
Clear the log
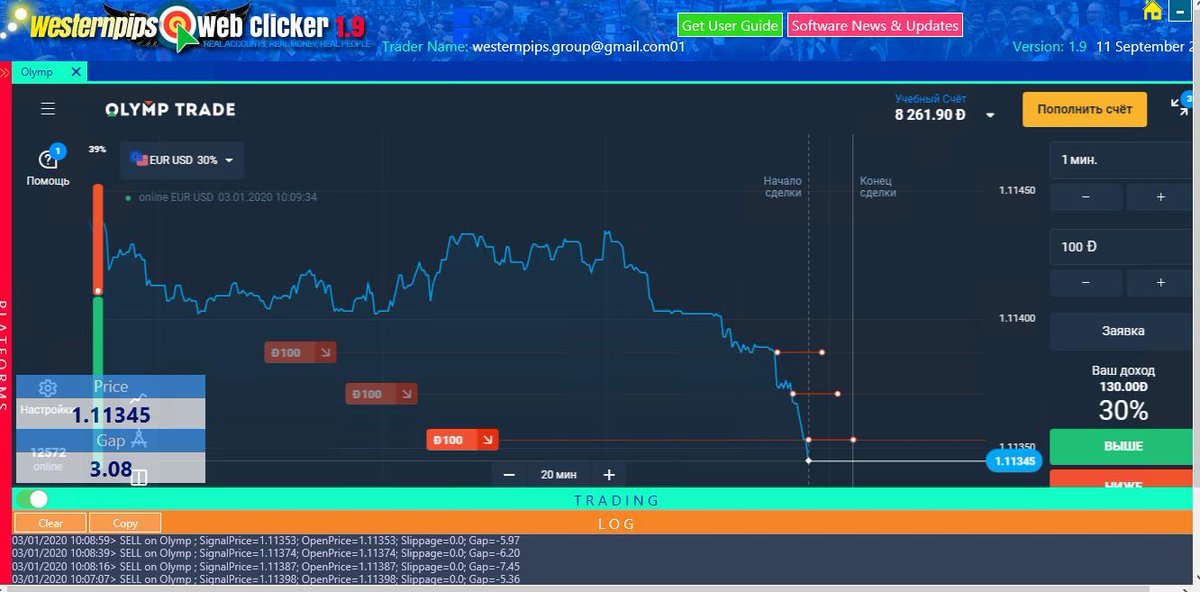click(50, 523)
